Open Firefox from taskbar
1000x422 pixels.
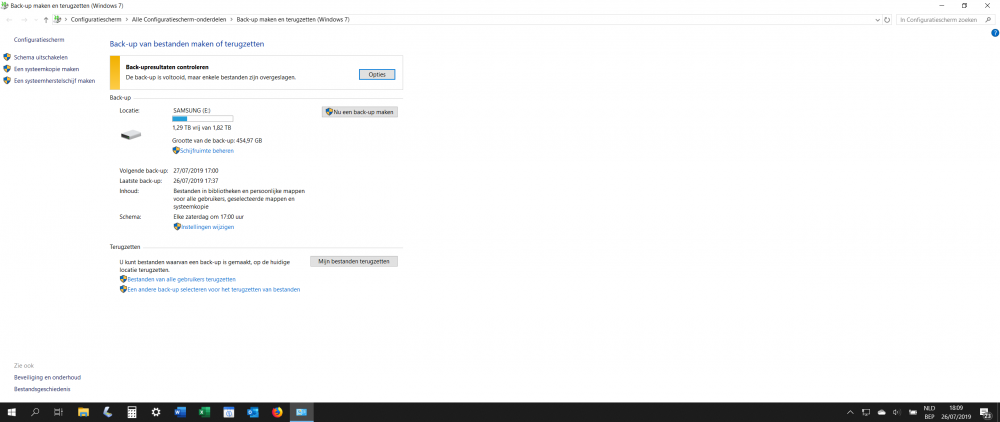(x=277, y=412)
